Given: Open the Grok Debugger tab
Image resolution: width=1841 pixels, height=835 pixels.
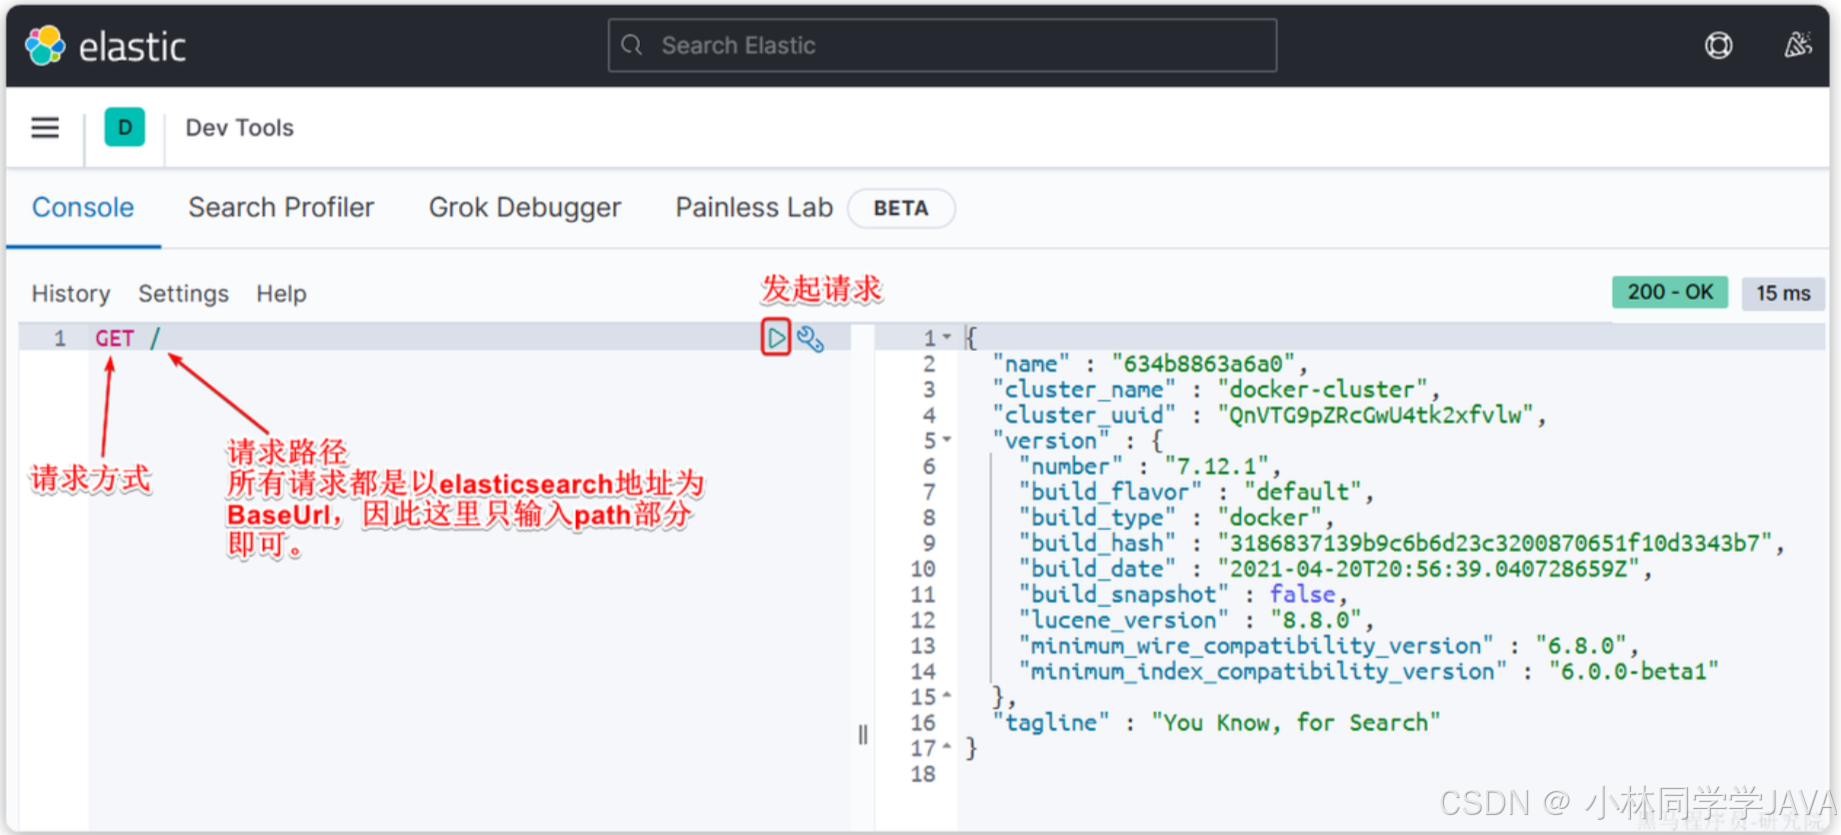Looking at the screenshot, I should (525, 207).
